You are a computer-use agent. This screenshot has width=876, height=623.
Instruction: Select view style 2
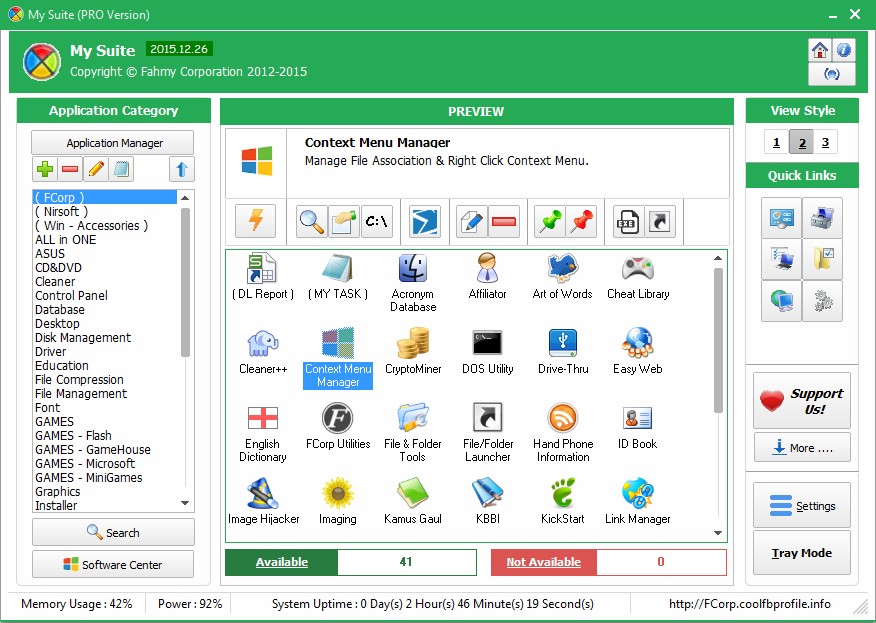801,142
